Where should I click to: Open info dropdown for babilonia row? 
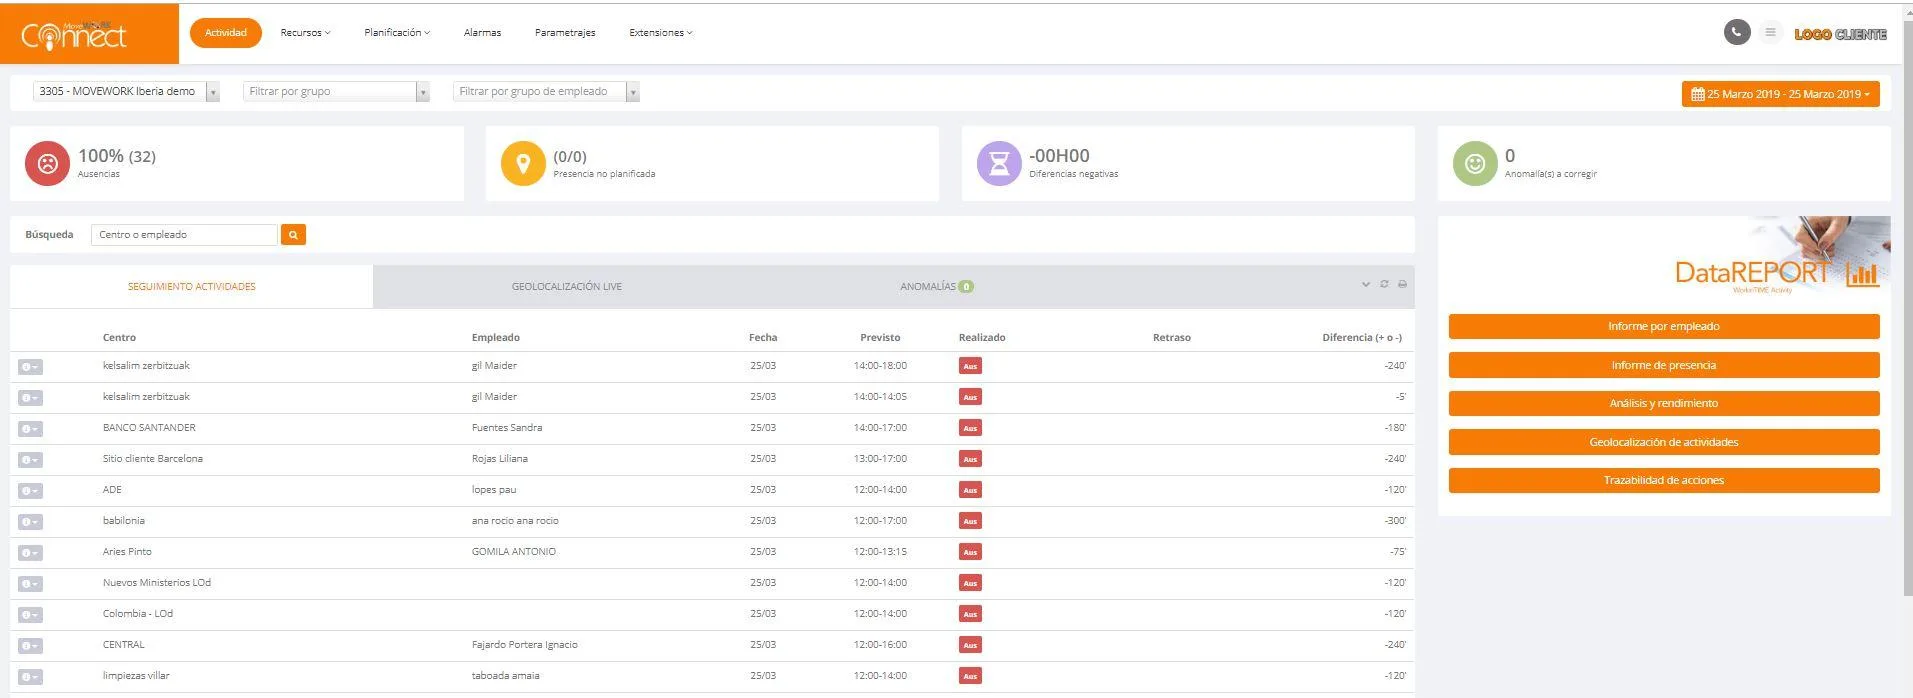(30, 522)
